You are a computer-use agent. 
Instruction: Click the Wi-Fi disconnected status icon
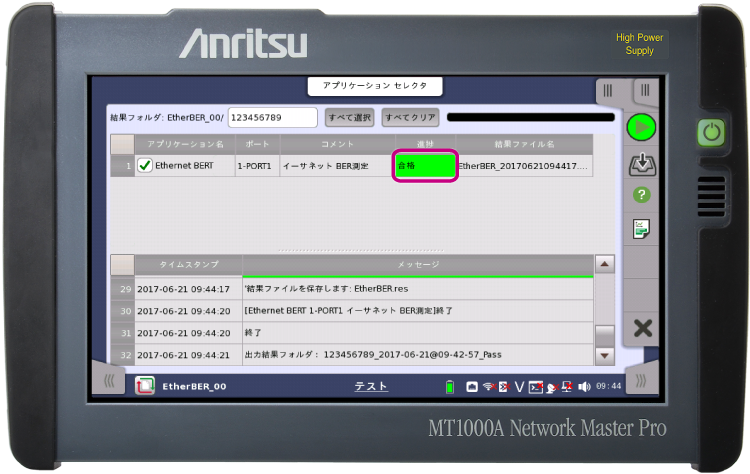coord(489,386)
